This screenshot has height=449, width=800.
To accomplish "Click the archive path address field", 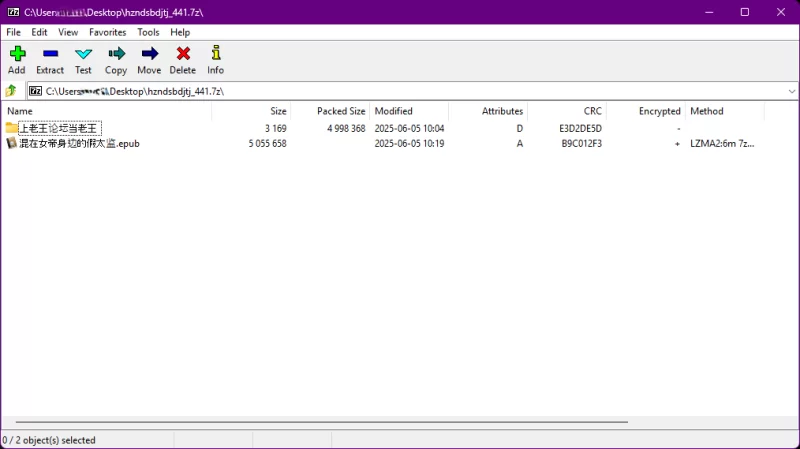I will 400,91.
